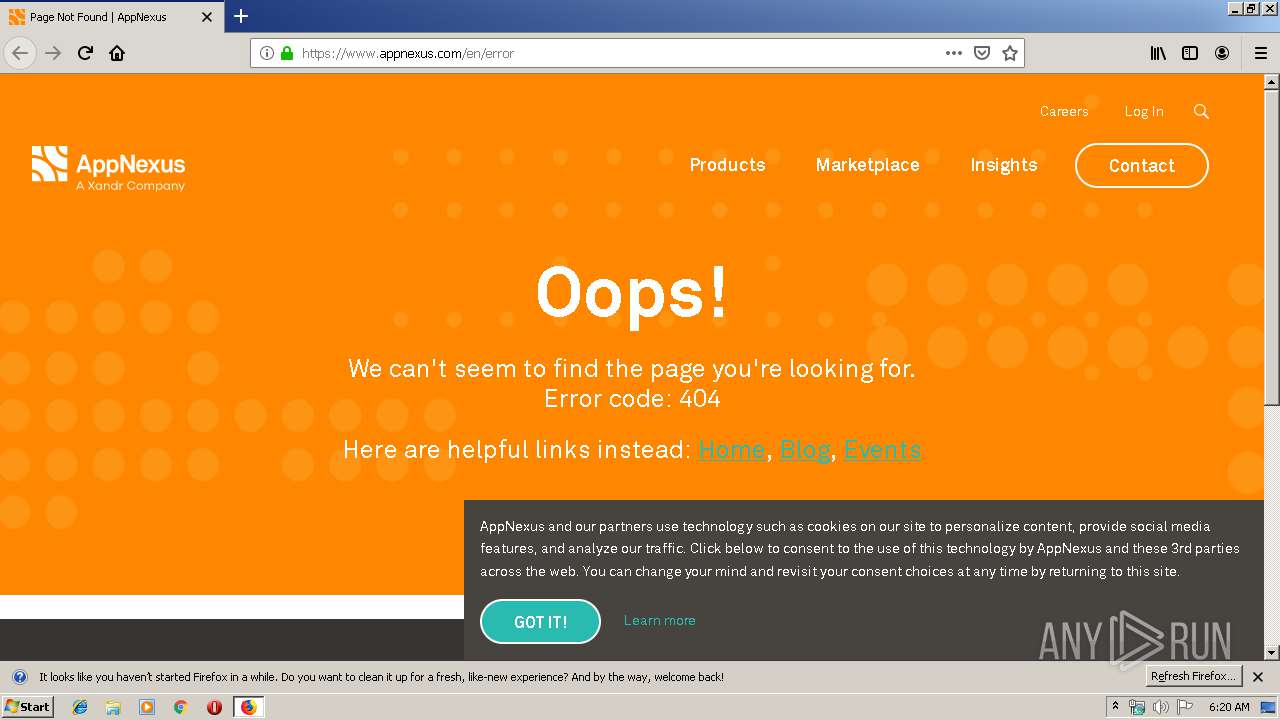Screen dimensions: 1280x720
Task: Click the page vertical scrollbar thumb
Action: [1271, 247]
